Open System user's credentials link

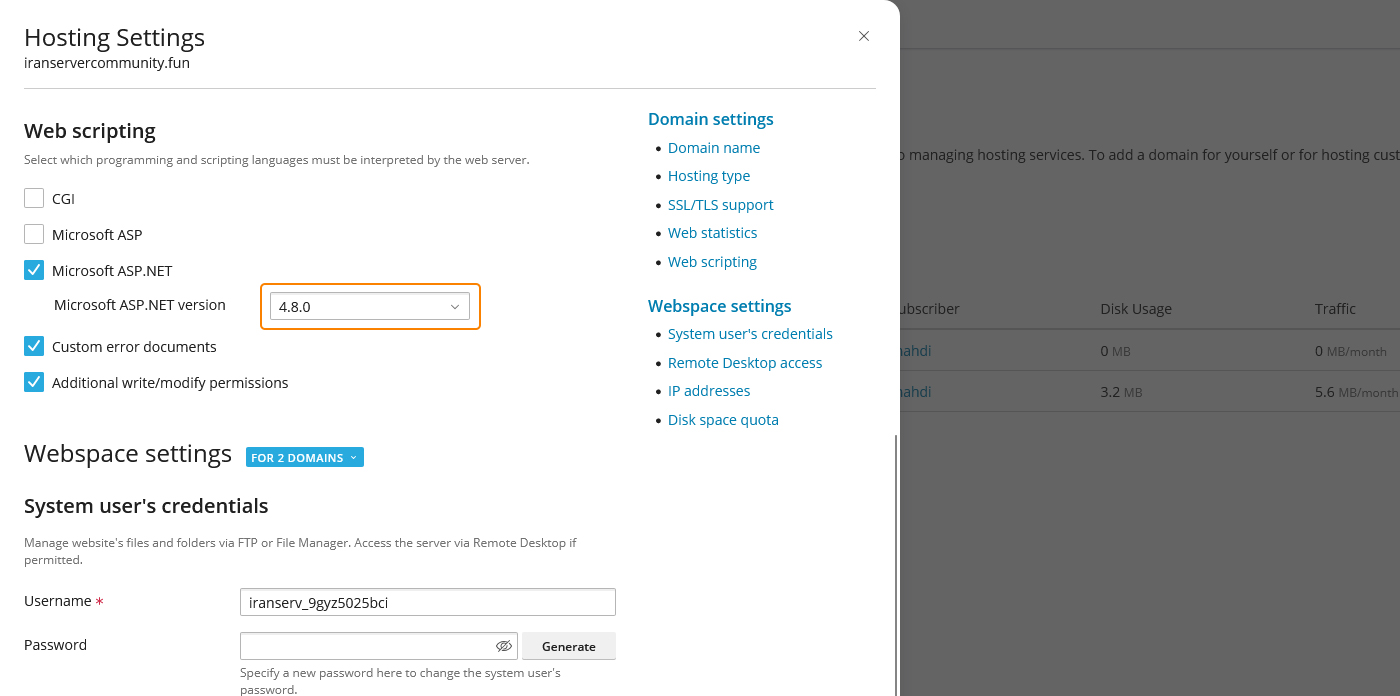750,334
